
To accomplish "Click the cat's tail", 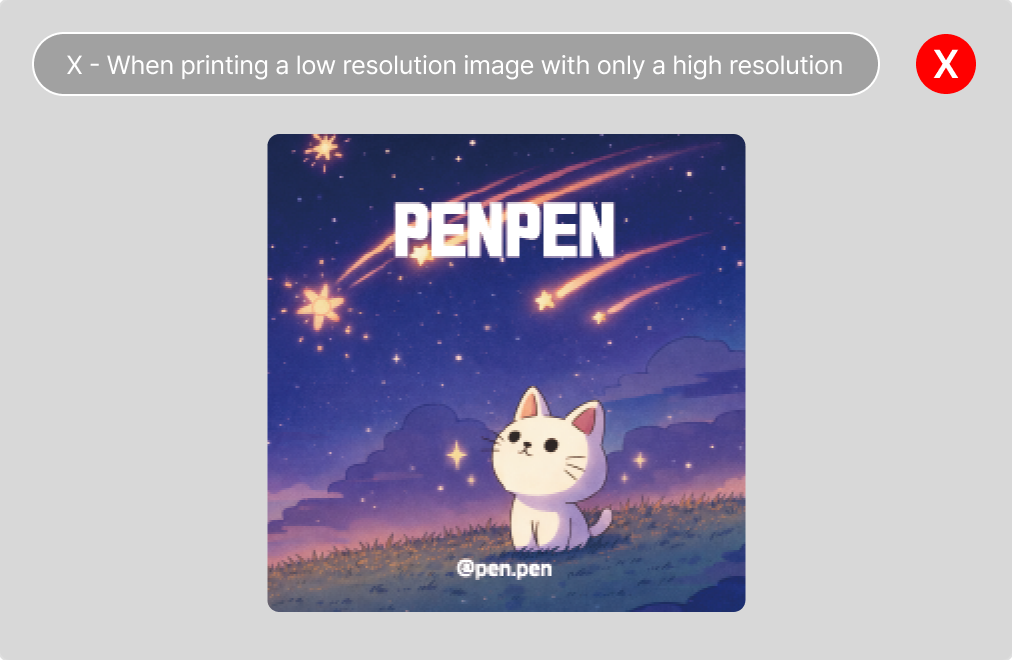I will pyautogui.click(x=600, y=523).
